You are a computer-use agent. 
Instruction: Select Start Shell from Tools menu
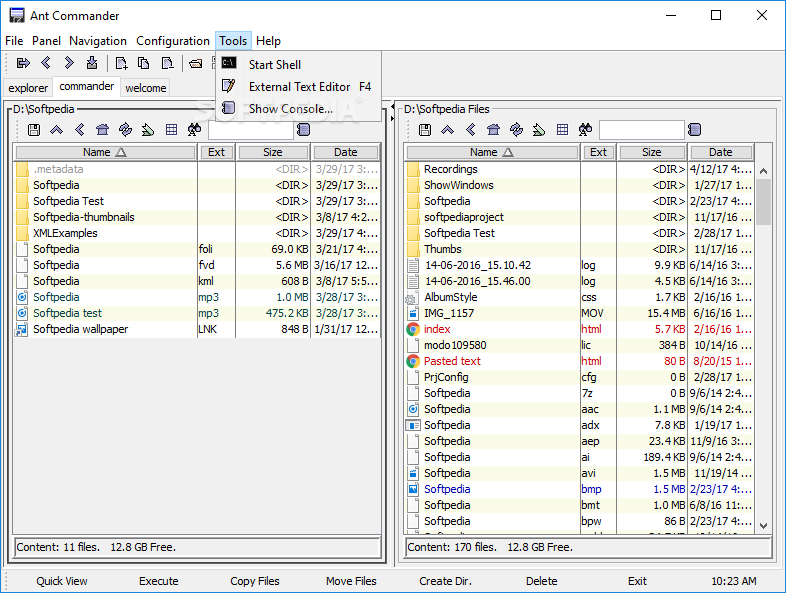click(299, 65)
